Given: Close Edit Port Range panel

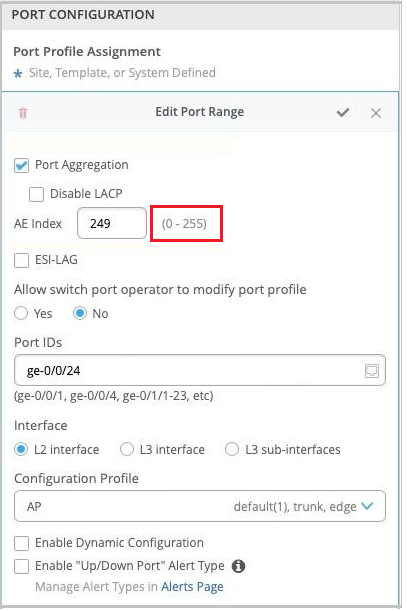Looking at the screenshot, I should (x=376, y=113).
